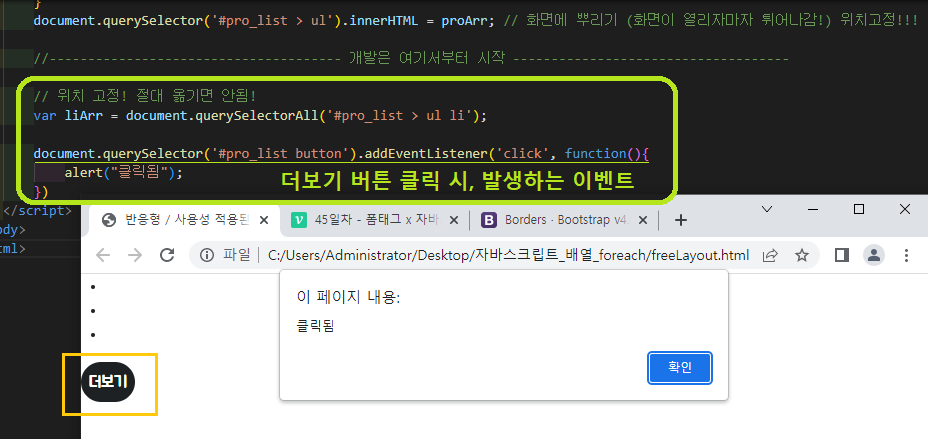Screen dimensions: 928x439
Task: Go forward in browser history
Action: click(135, 255)
